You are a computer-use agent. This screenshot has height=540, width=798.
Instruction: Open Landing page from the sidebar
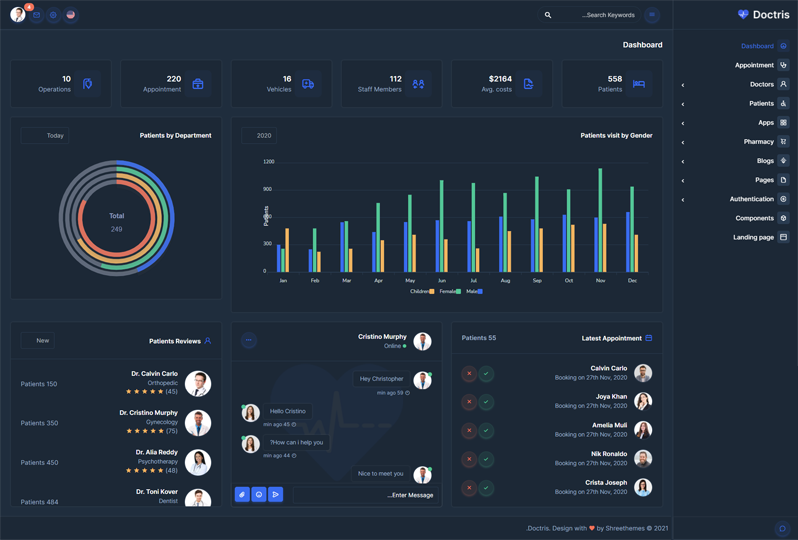click(x=753, y=237)
